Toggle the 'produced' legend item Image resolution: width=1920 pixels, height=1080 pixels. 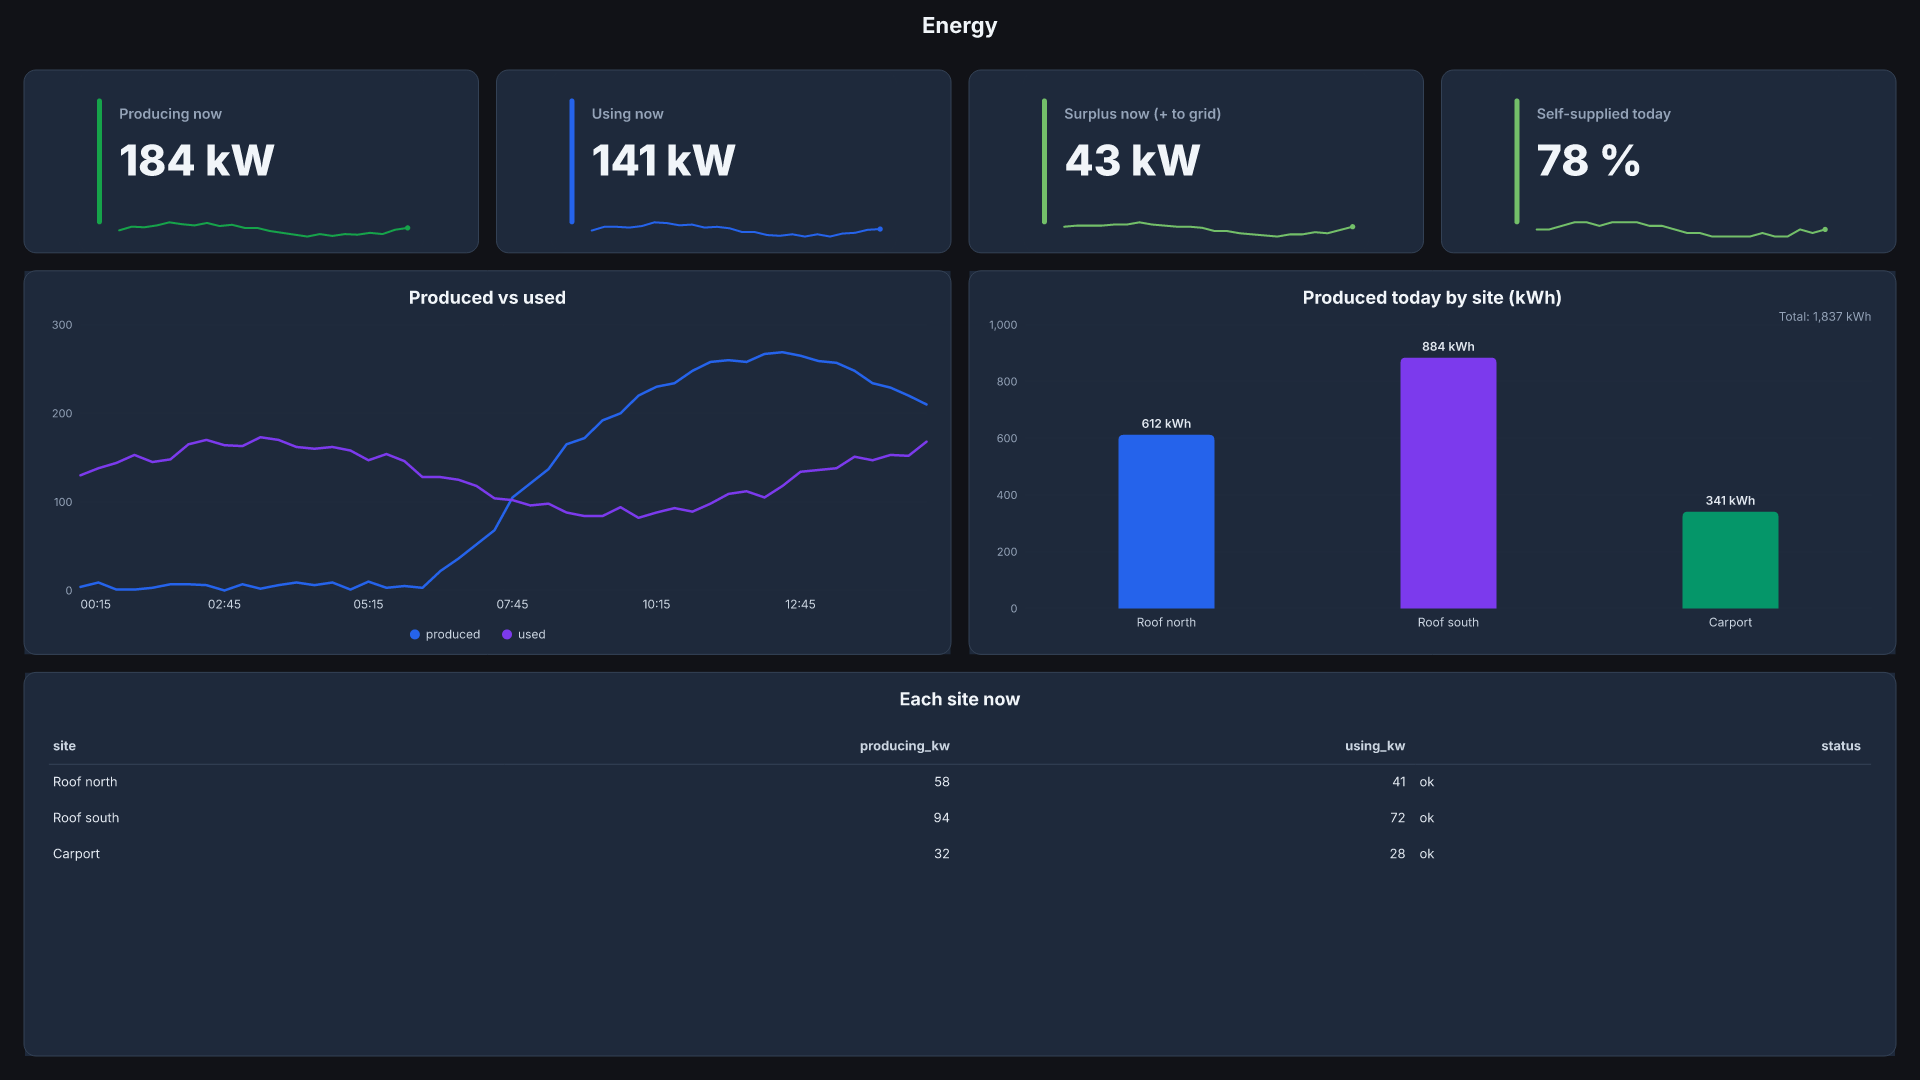[x=445, y=634]
